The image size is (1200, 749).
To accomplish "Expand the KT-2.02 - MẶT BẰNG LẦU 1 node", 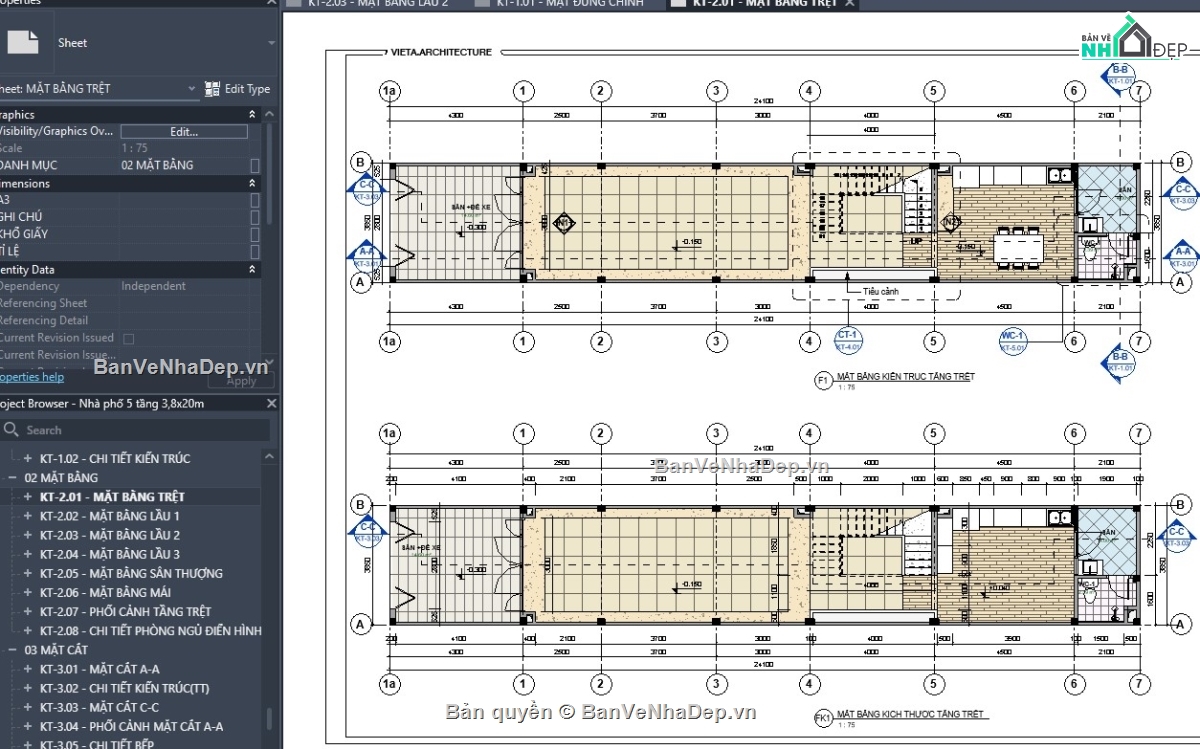I will 28,516.
